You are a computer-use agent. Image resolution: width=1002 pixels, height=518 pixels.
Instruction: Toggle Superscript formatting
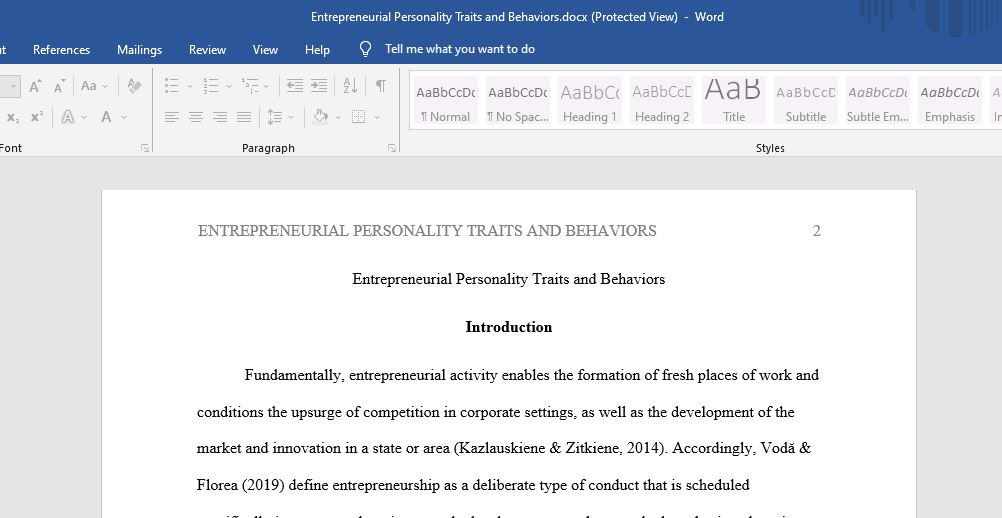[37, 117]
